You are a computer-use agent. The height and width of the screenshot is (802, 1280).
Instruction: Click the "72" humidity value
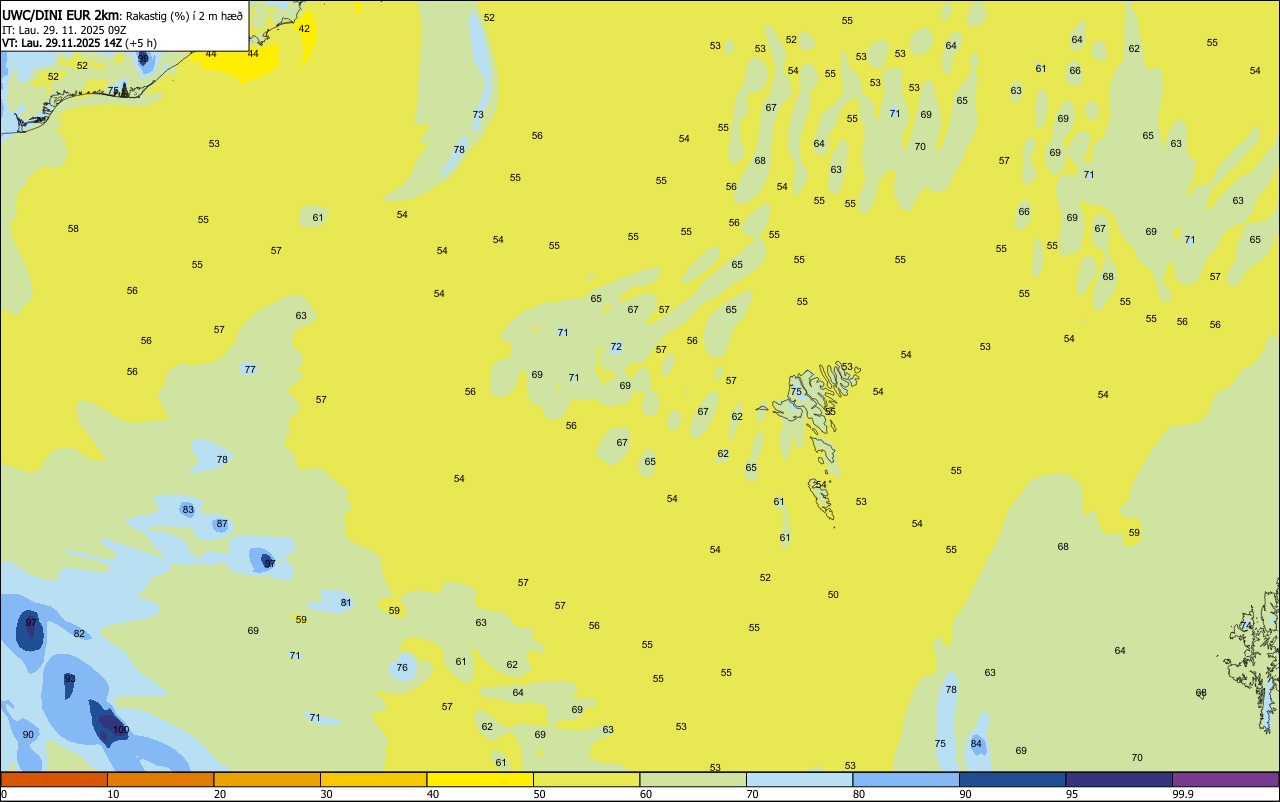616,348
